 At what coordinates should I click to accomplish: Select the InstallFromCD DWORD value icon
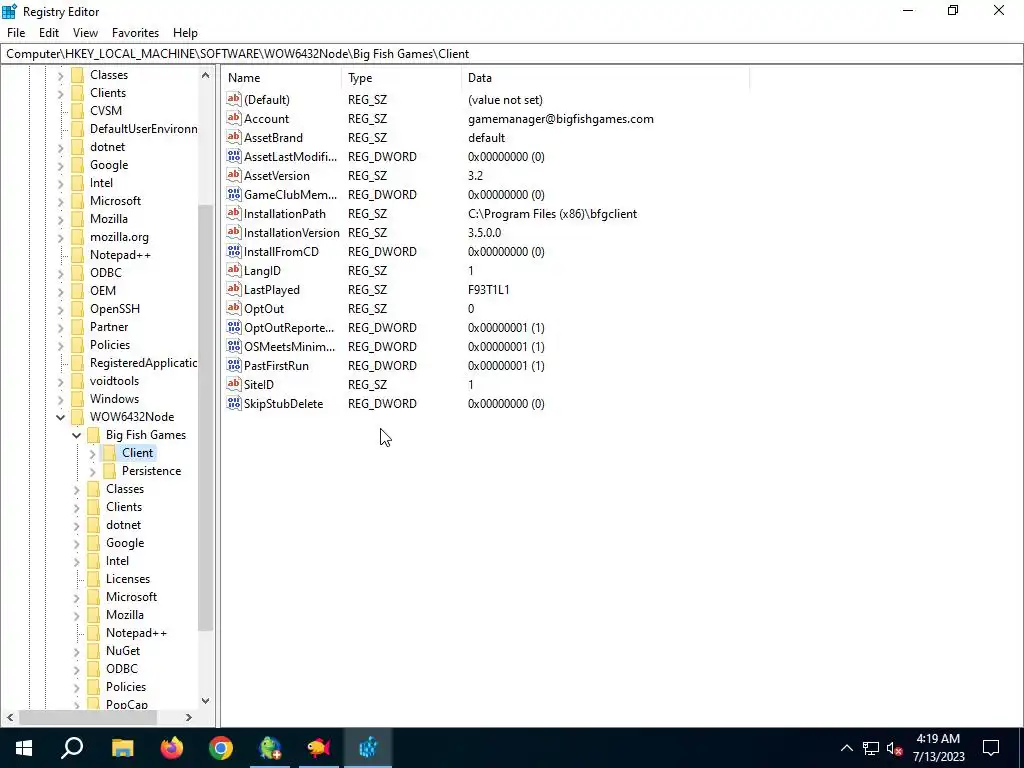(234, 251)
